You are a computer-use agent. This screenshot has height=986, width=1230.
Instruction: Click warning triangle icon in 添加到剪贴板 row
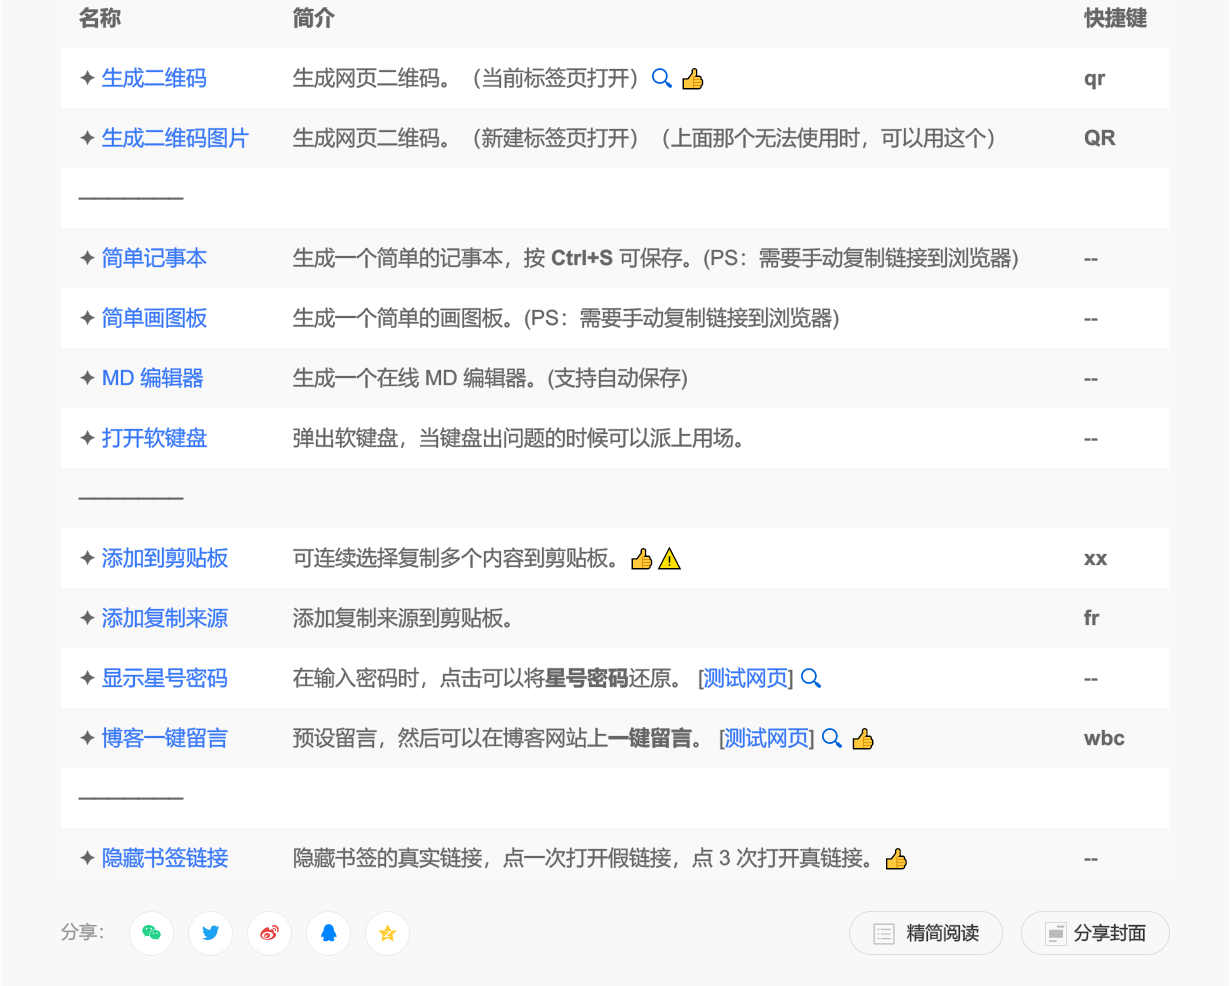coord(670,559)
